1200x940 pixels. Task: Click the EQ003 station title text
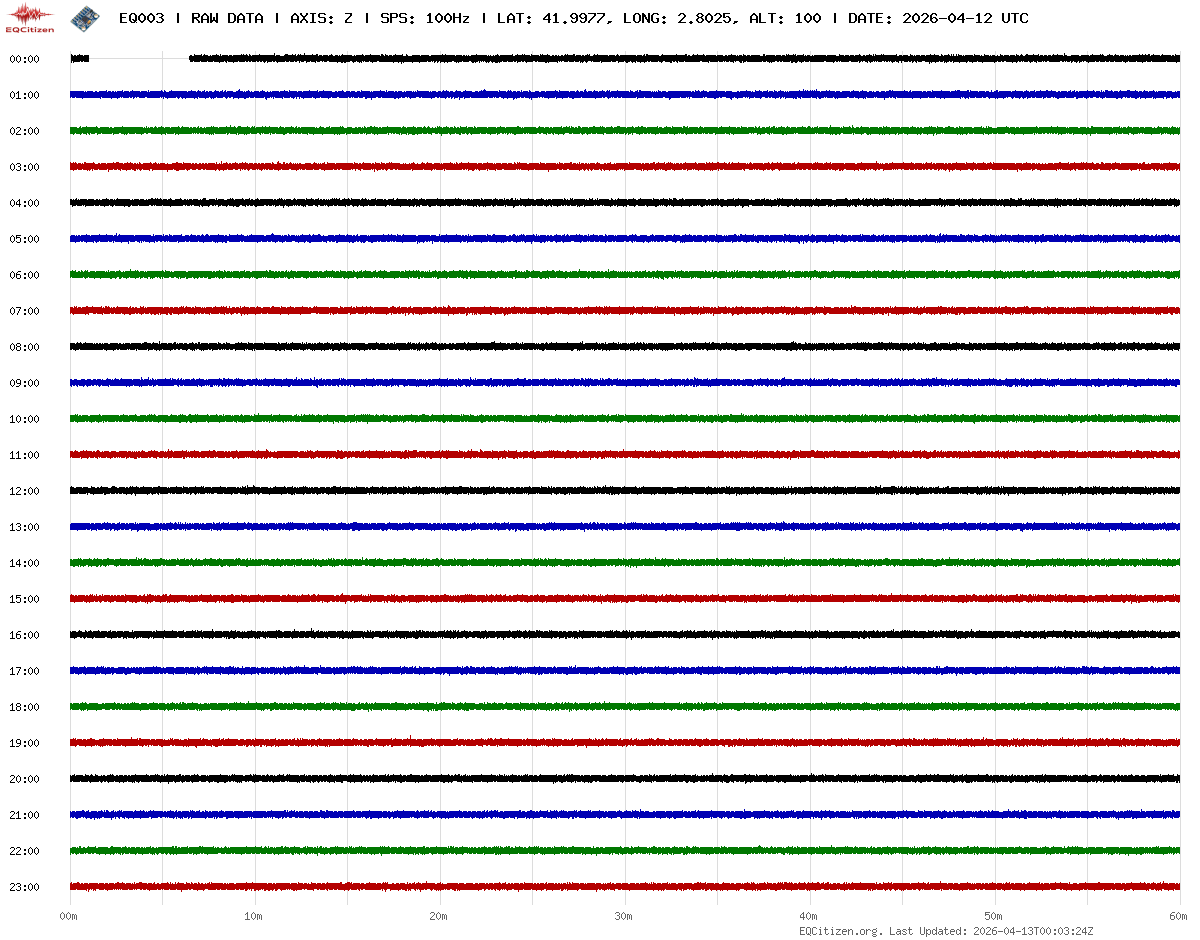tap(141, 18)
